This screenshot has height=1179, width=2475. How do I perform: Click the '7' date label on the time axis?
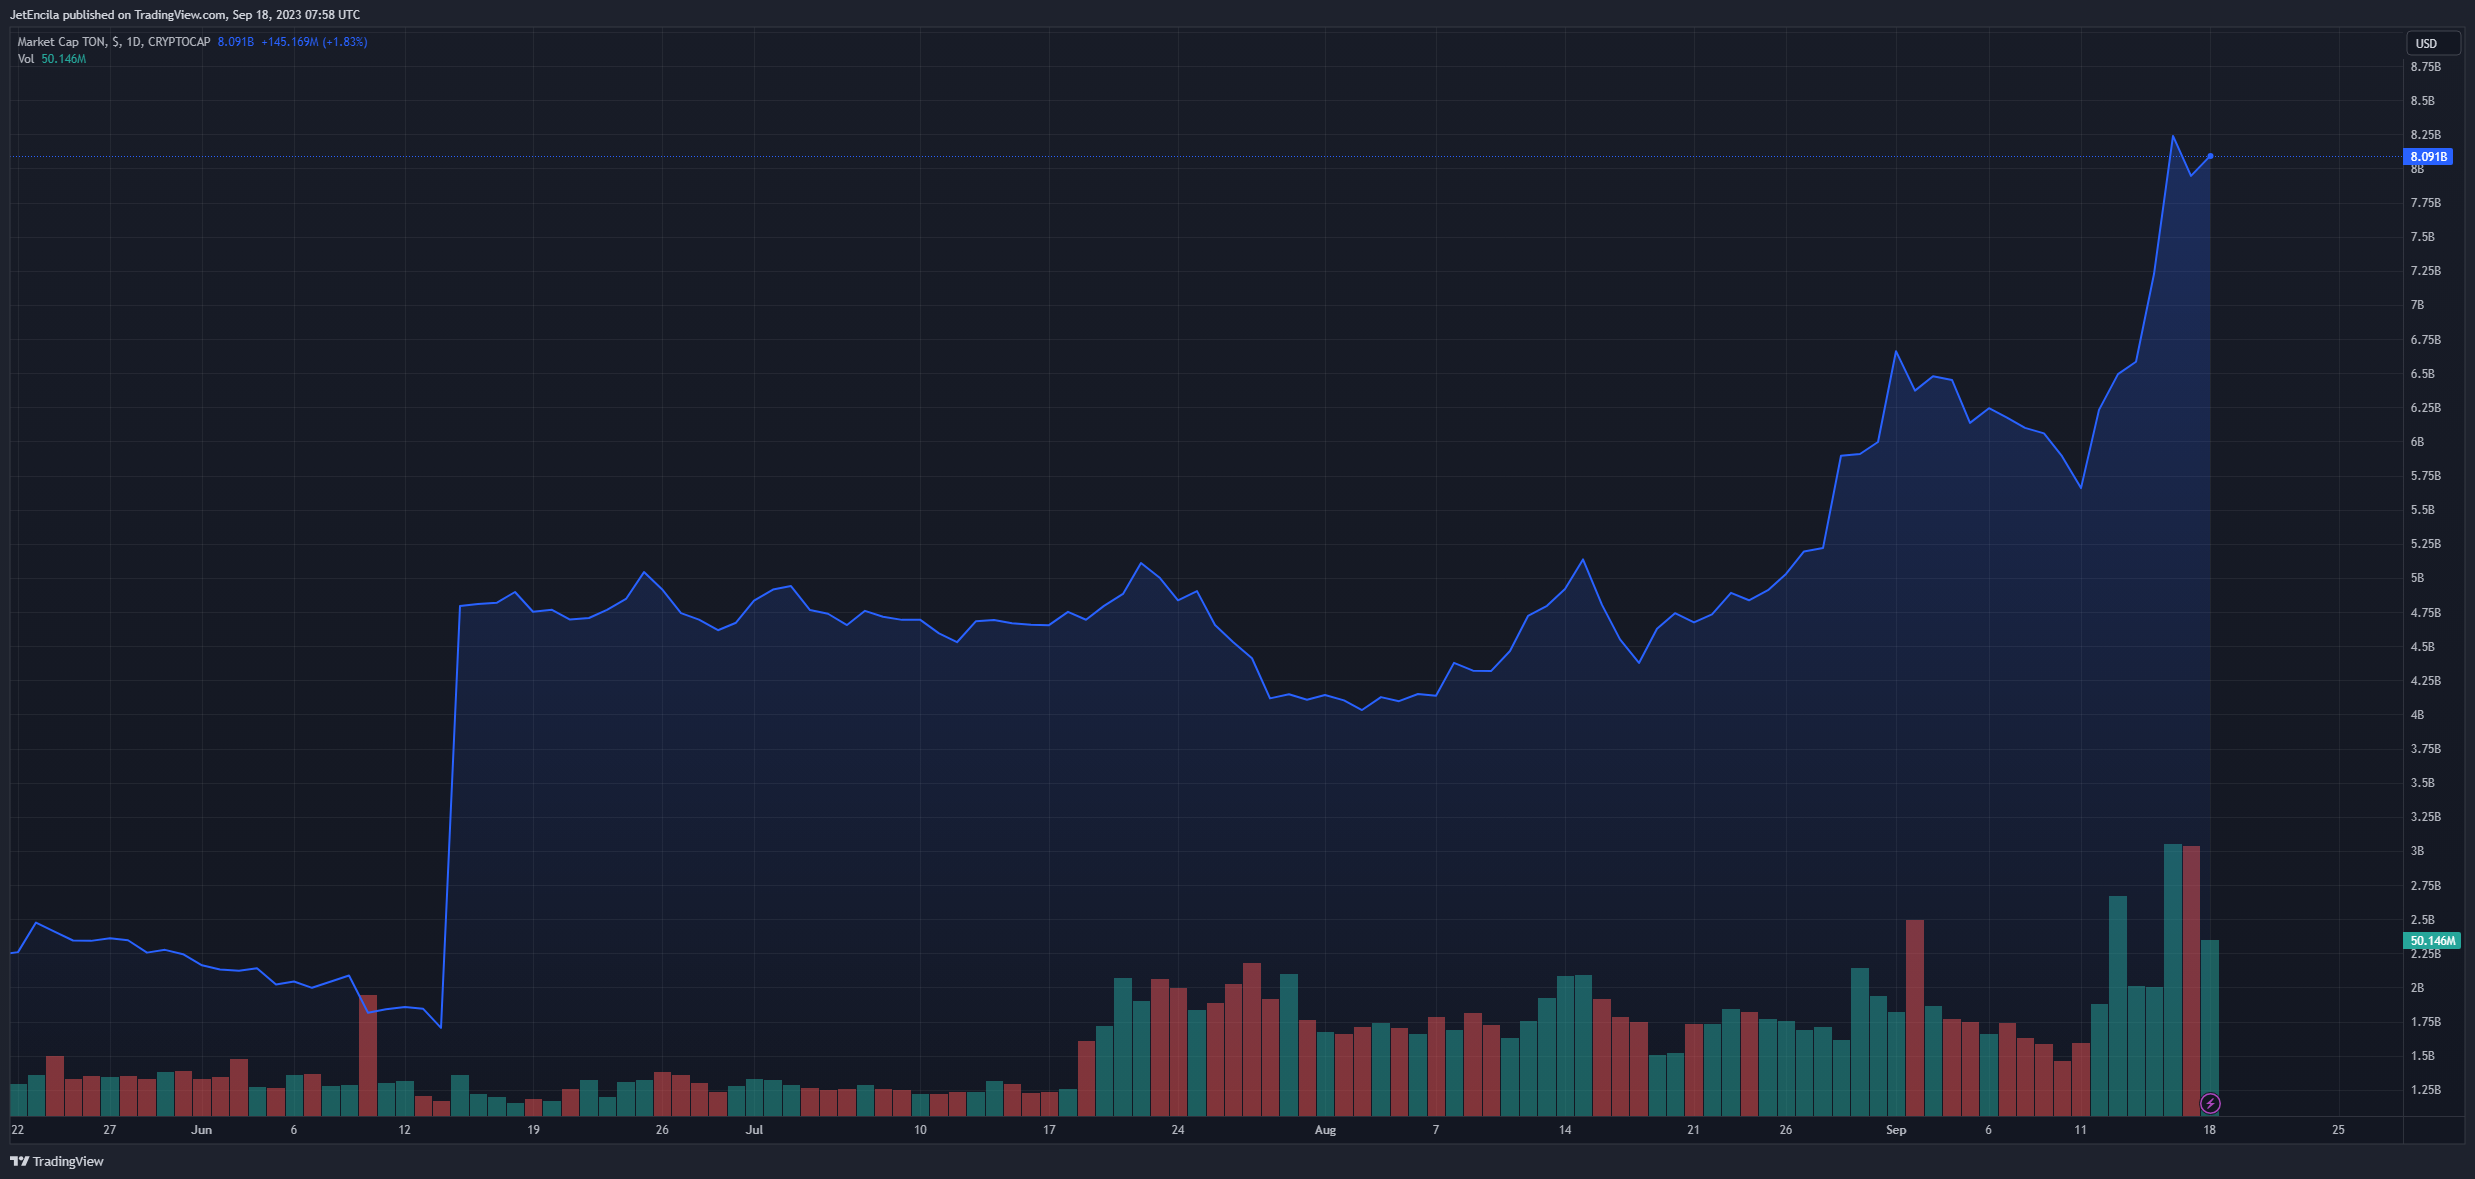tap(1436, 1130)
